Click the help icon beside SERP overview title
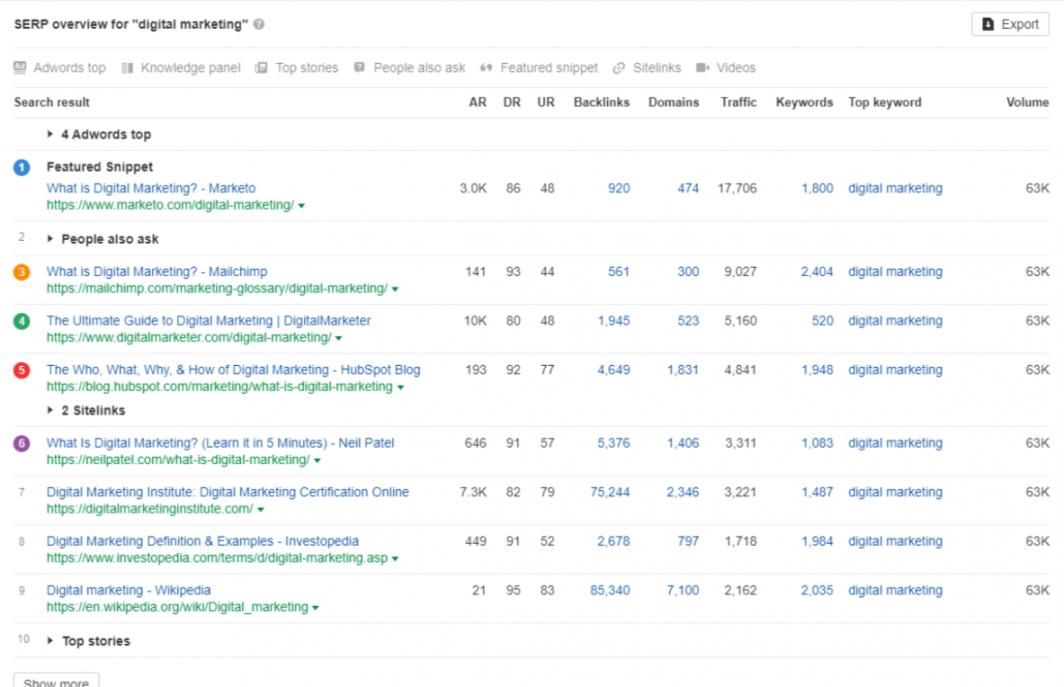1064x687 pixels. pyautogui.click(x=259, y=25)
